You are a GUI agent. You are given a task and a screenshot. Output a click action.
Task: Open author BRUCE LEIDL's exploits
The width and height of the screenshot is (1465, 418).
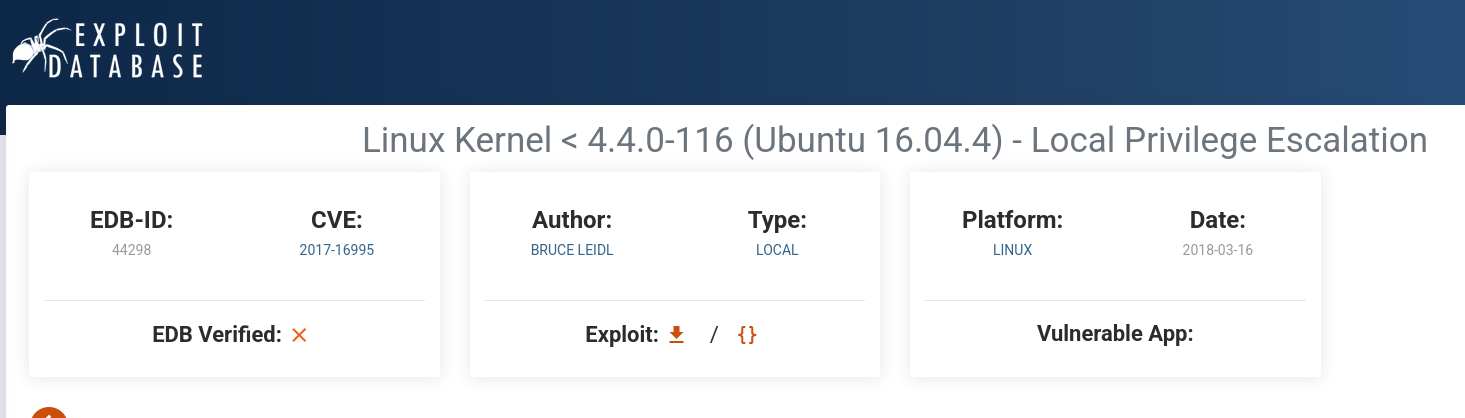point(572,250)
